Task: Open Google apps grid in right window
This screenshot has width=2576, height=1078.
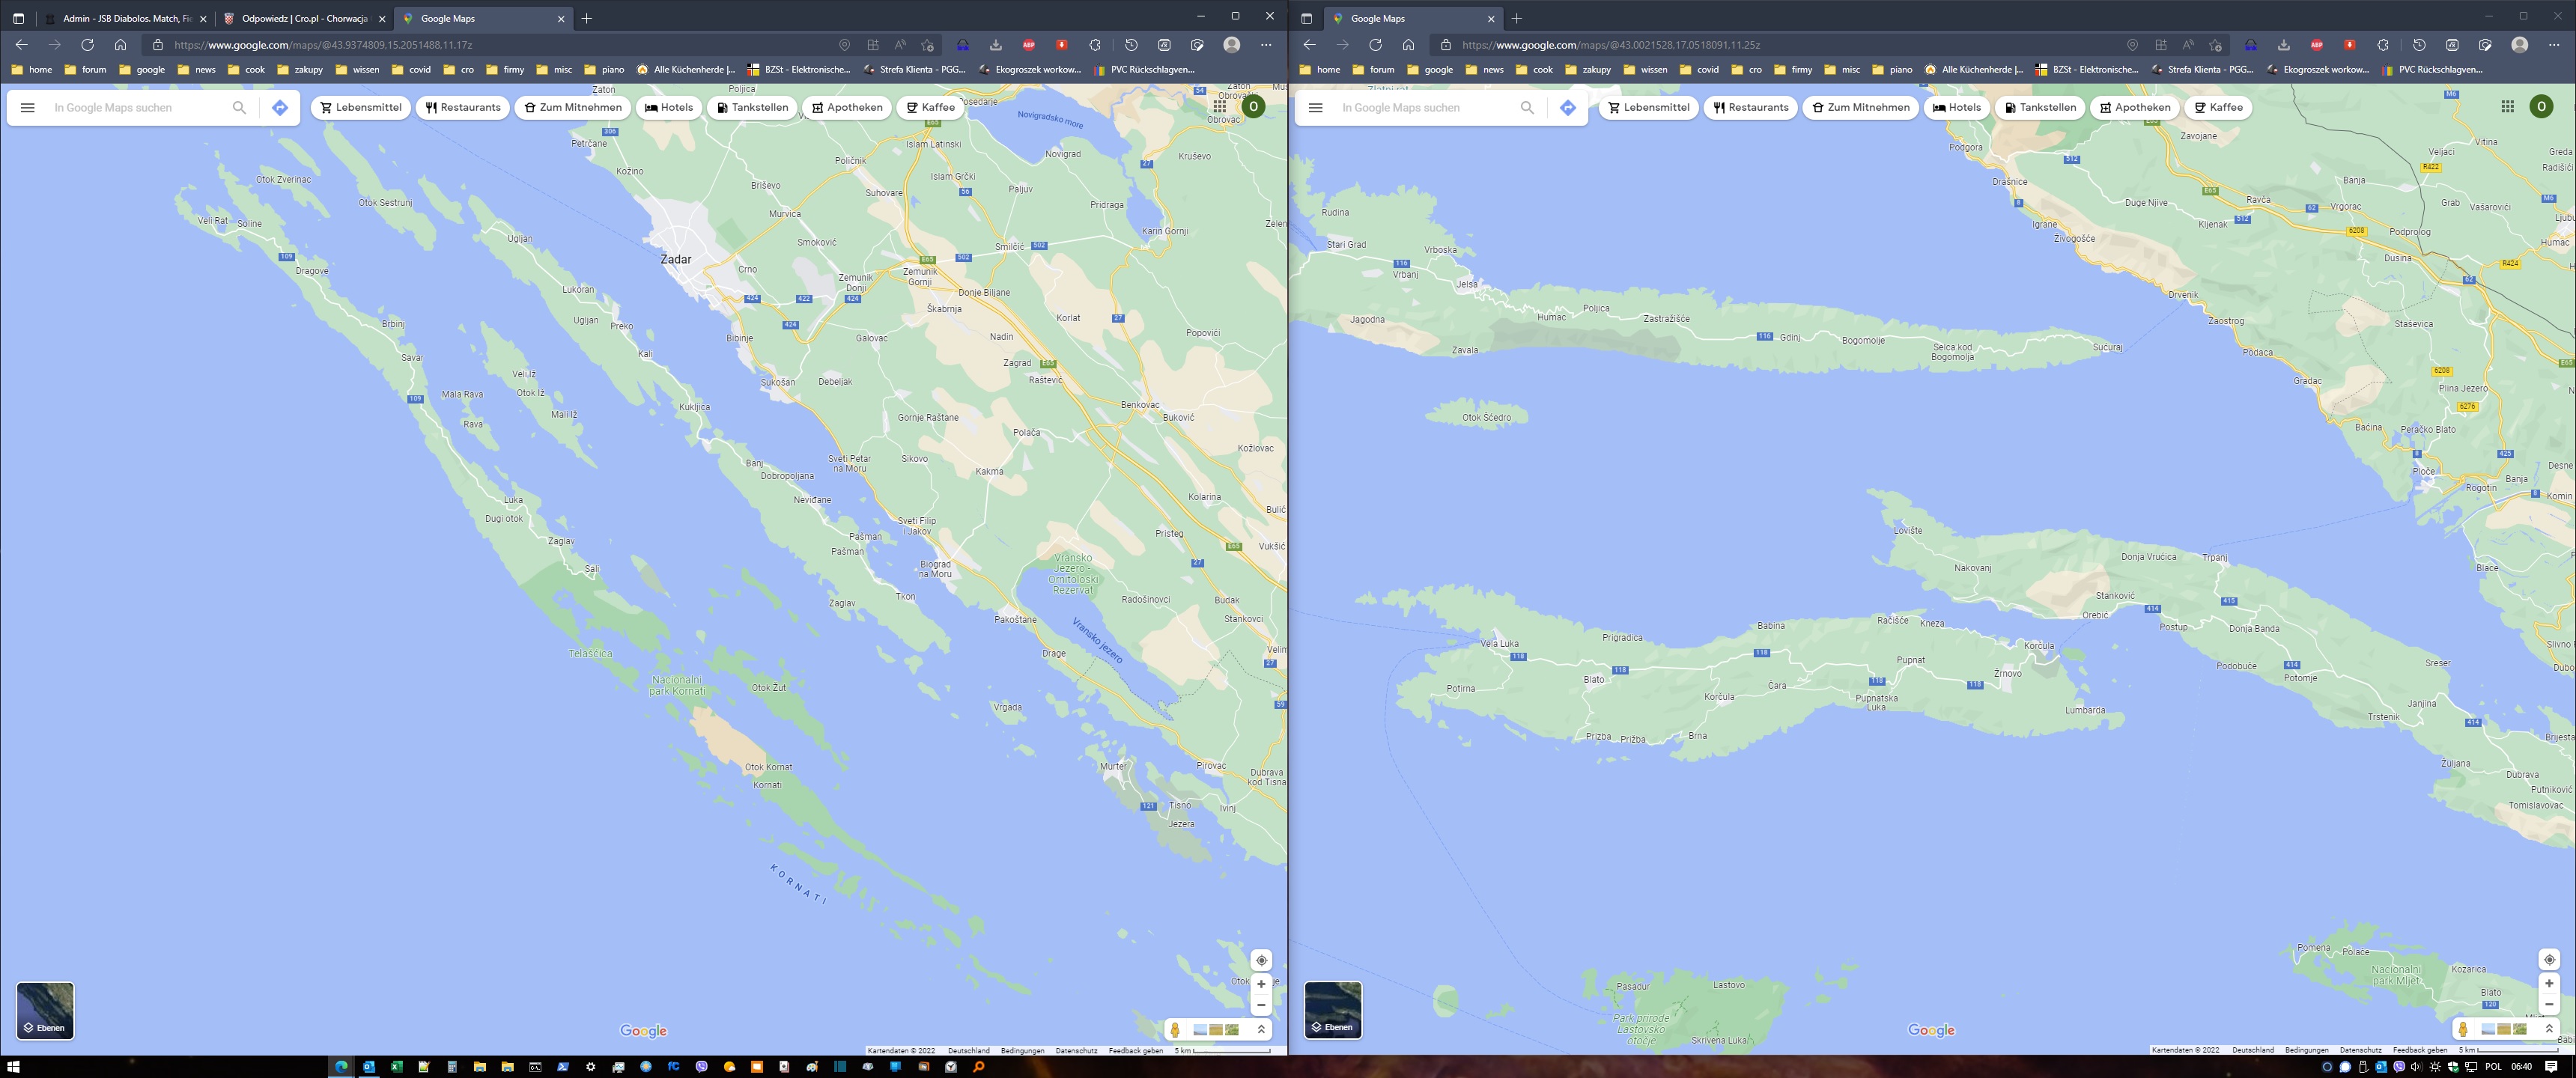Action: [2507, 106]
